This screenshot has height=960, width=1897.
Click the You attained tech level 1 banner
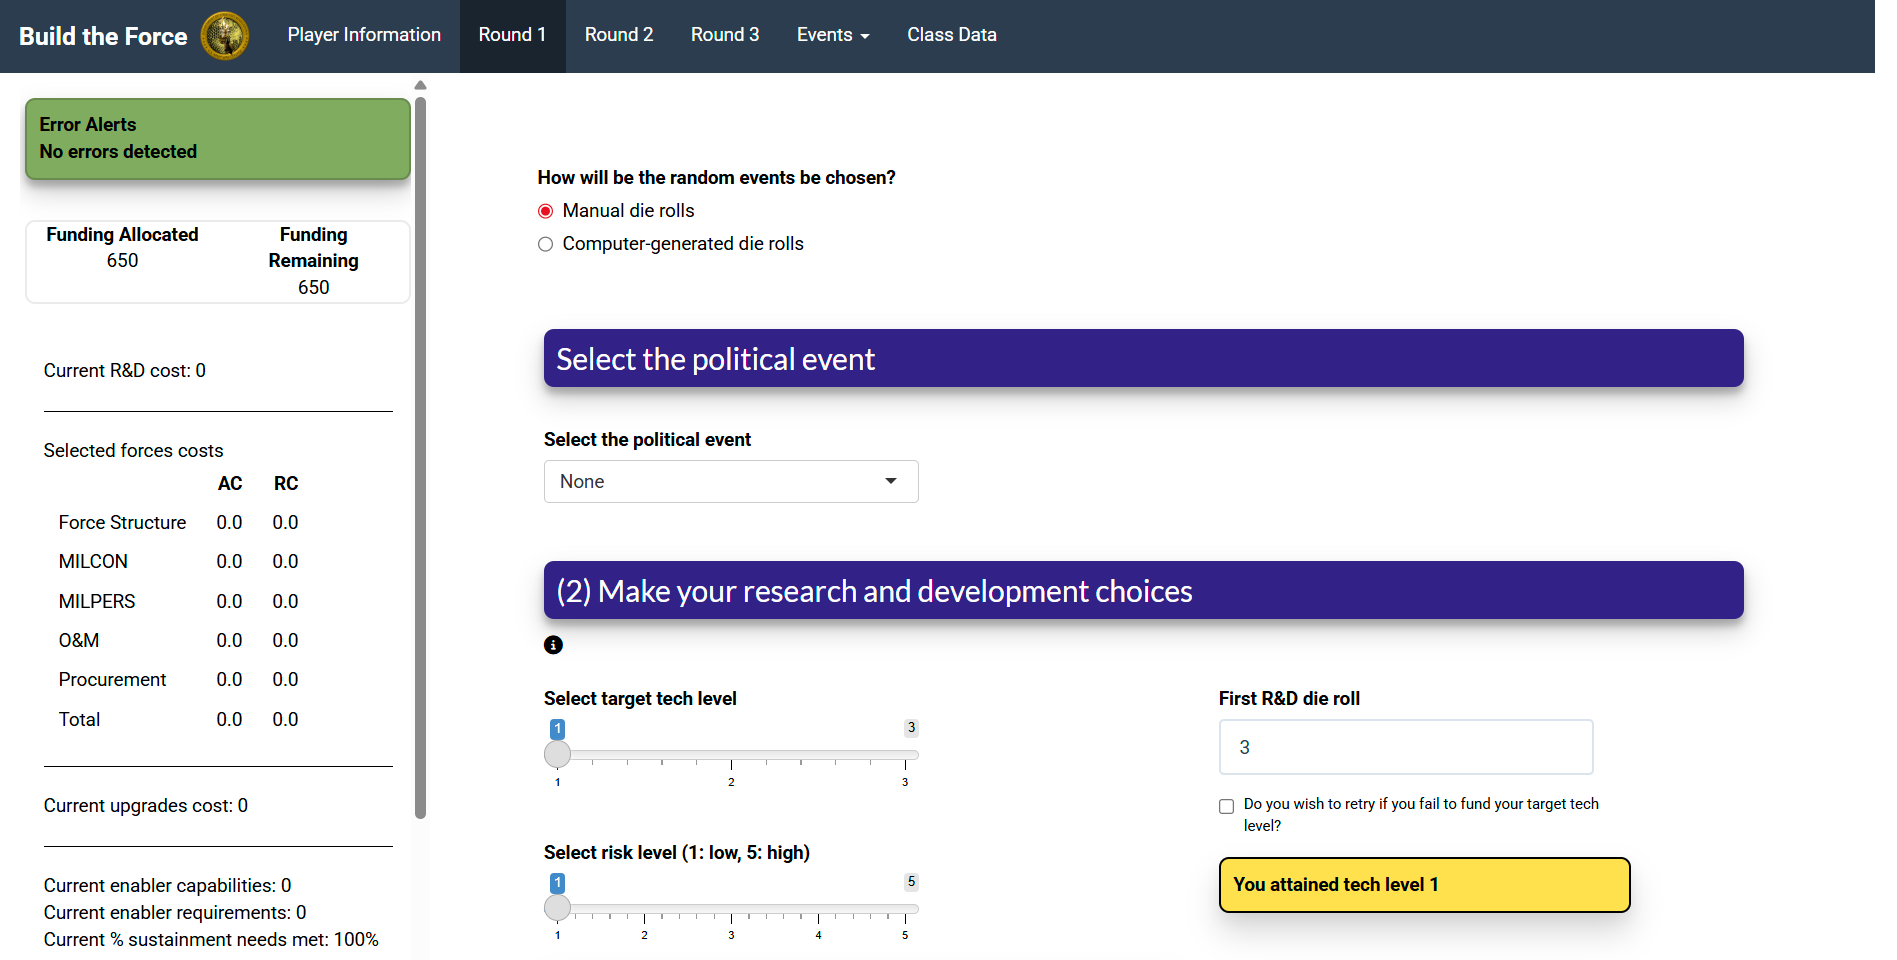(1423, 884)
